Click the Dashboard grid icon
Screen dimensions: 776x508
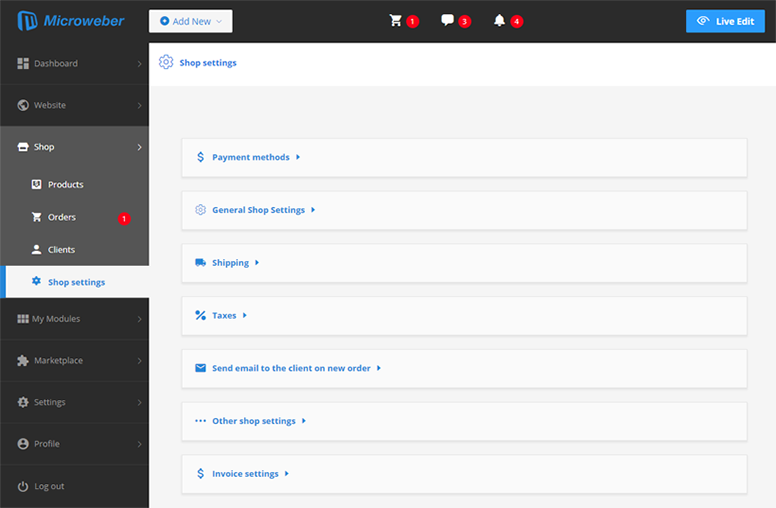[x=23, y=63]
